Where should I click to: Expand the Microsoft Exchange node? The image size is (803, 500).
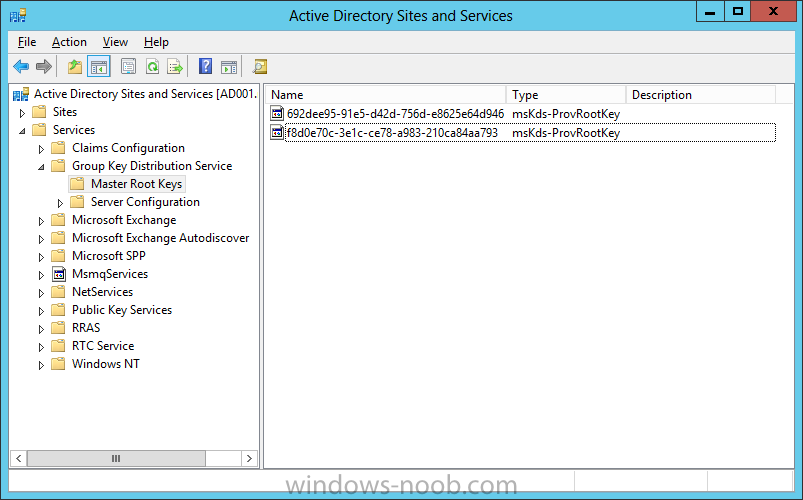click(x=41, y=221)
